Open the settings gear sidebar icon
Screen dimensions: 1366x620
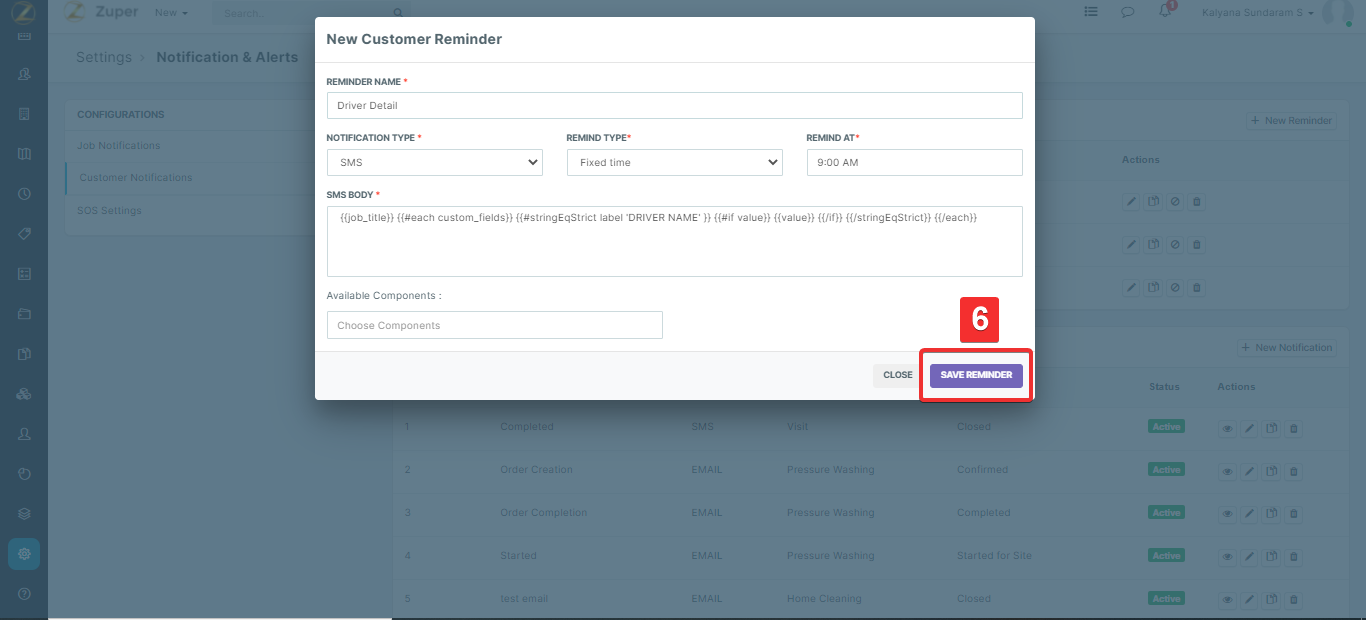click(24, 553)
